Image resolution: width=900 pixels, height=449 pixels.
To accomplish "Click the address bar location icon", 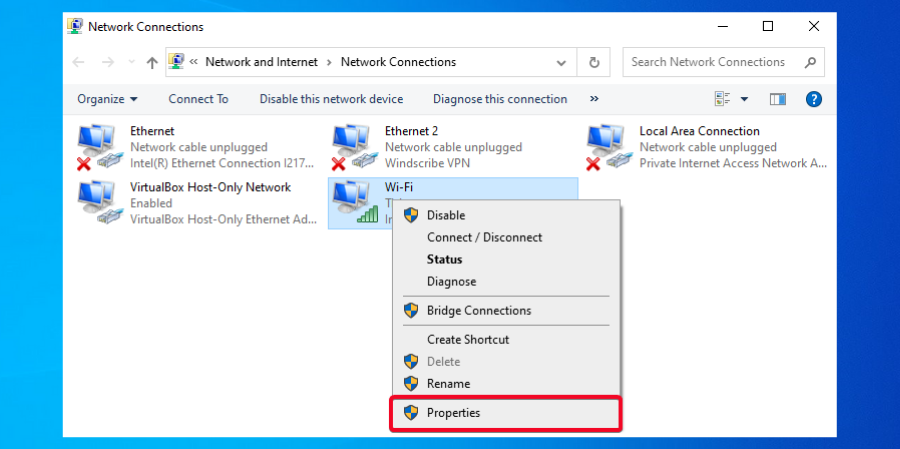I will coord(177,61).
